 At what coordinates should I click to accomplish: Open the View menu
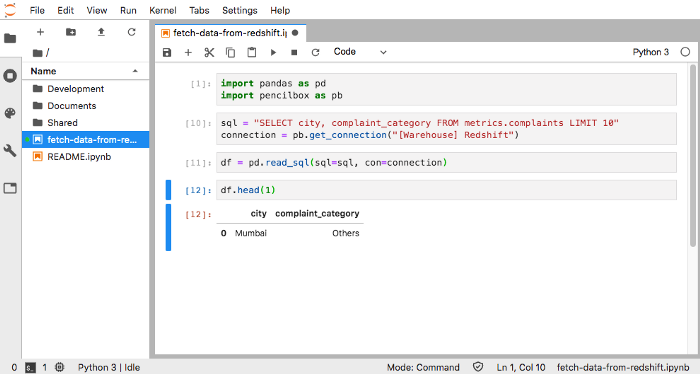[97, 10]
